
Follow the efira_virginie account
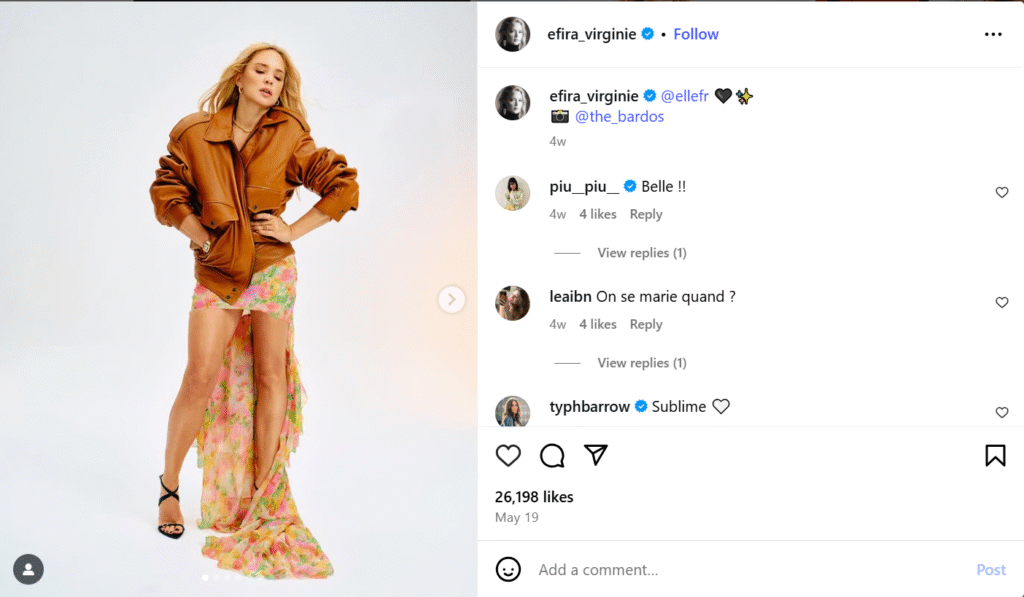click(695, 33)
